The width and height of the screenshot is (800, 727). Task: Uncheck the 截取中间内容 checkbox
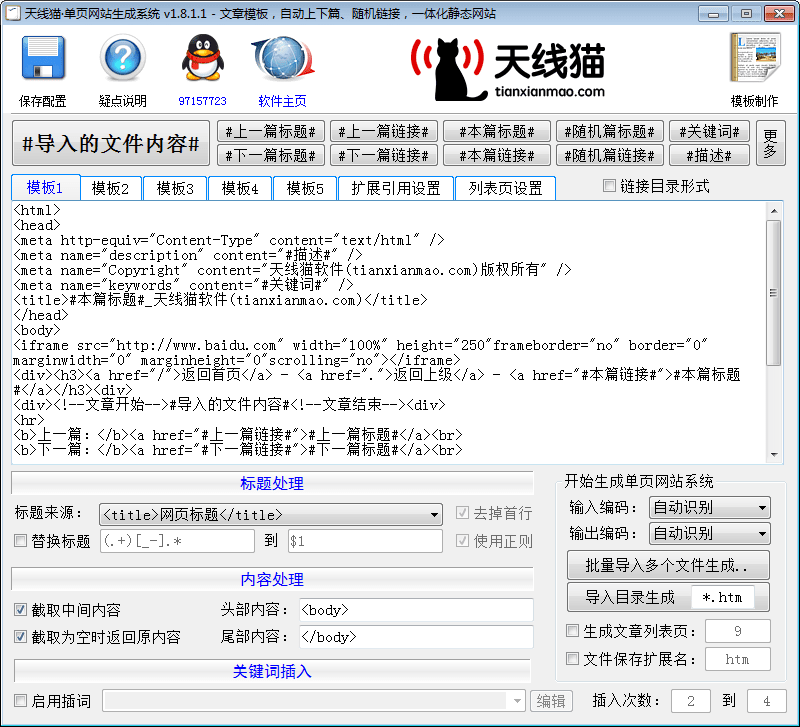(20, 610)
